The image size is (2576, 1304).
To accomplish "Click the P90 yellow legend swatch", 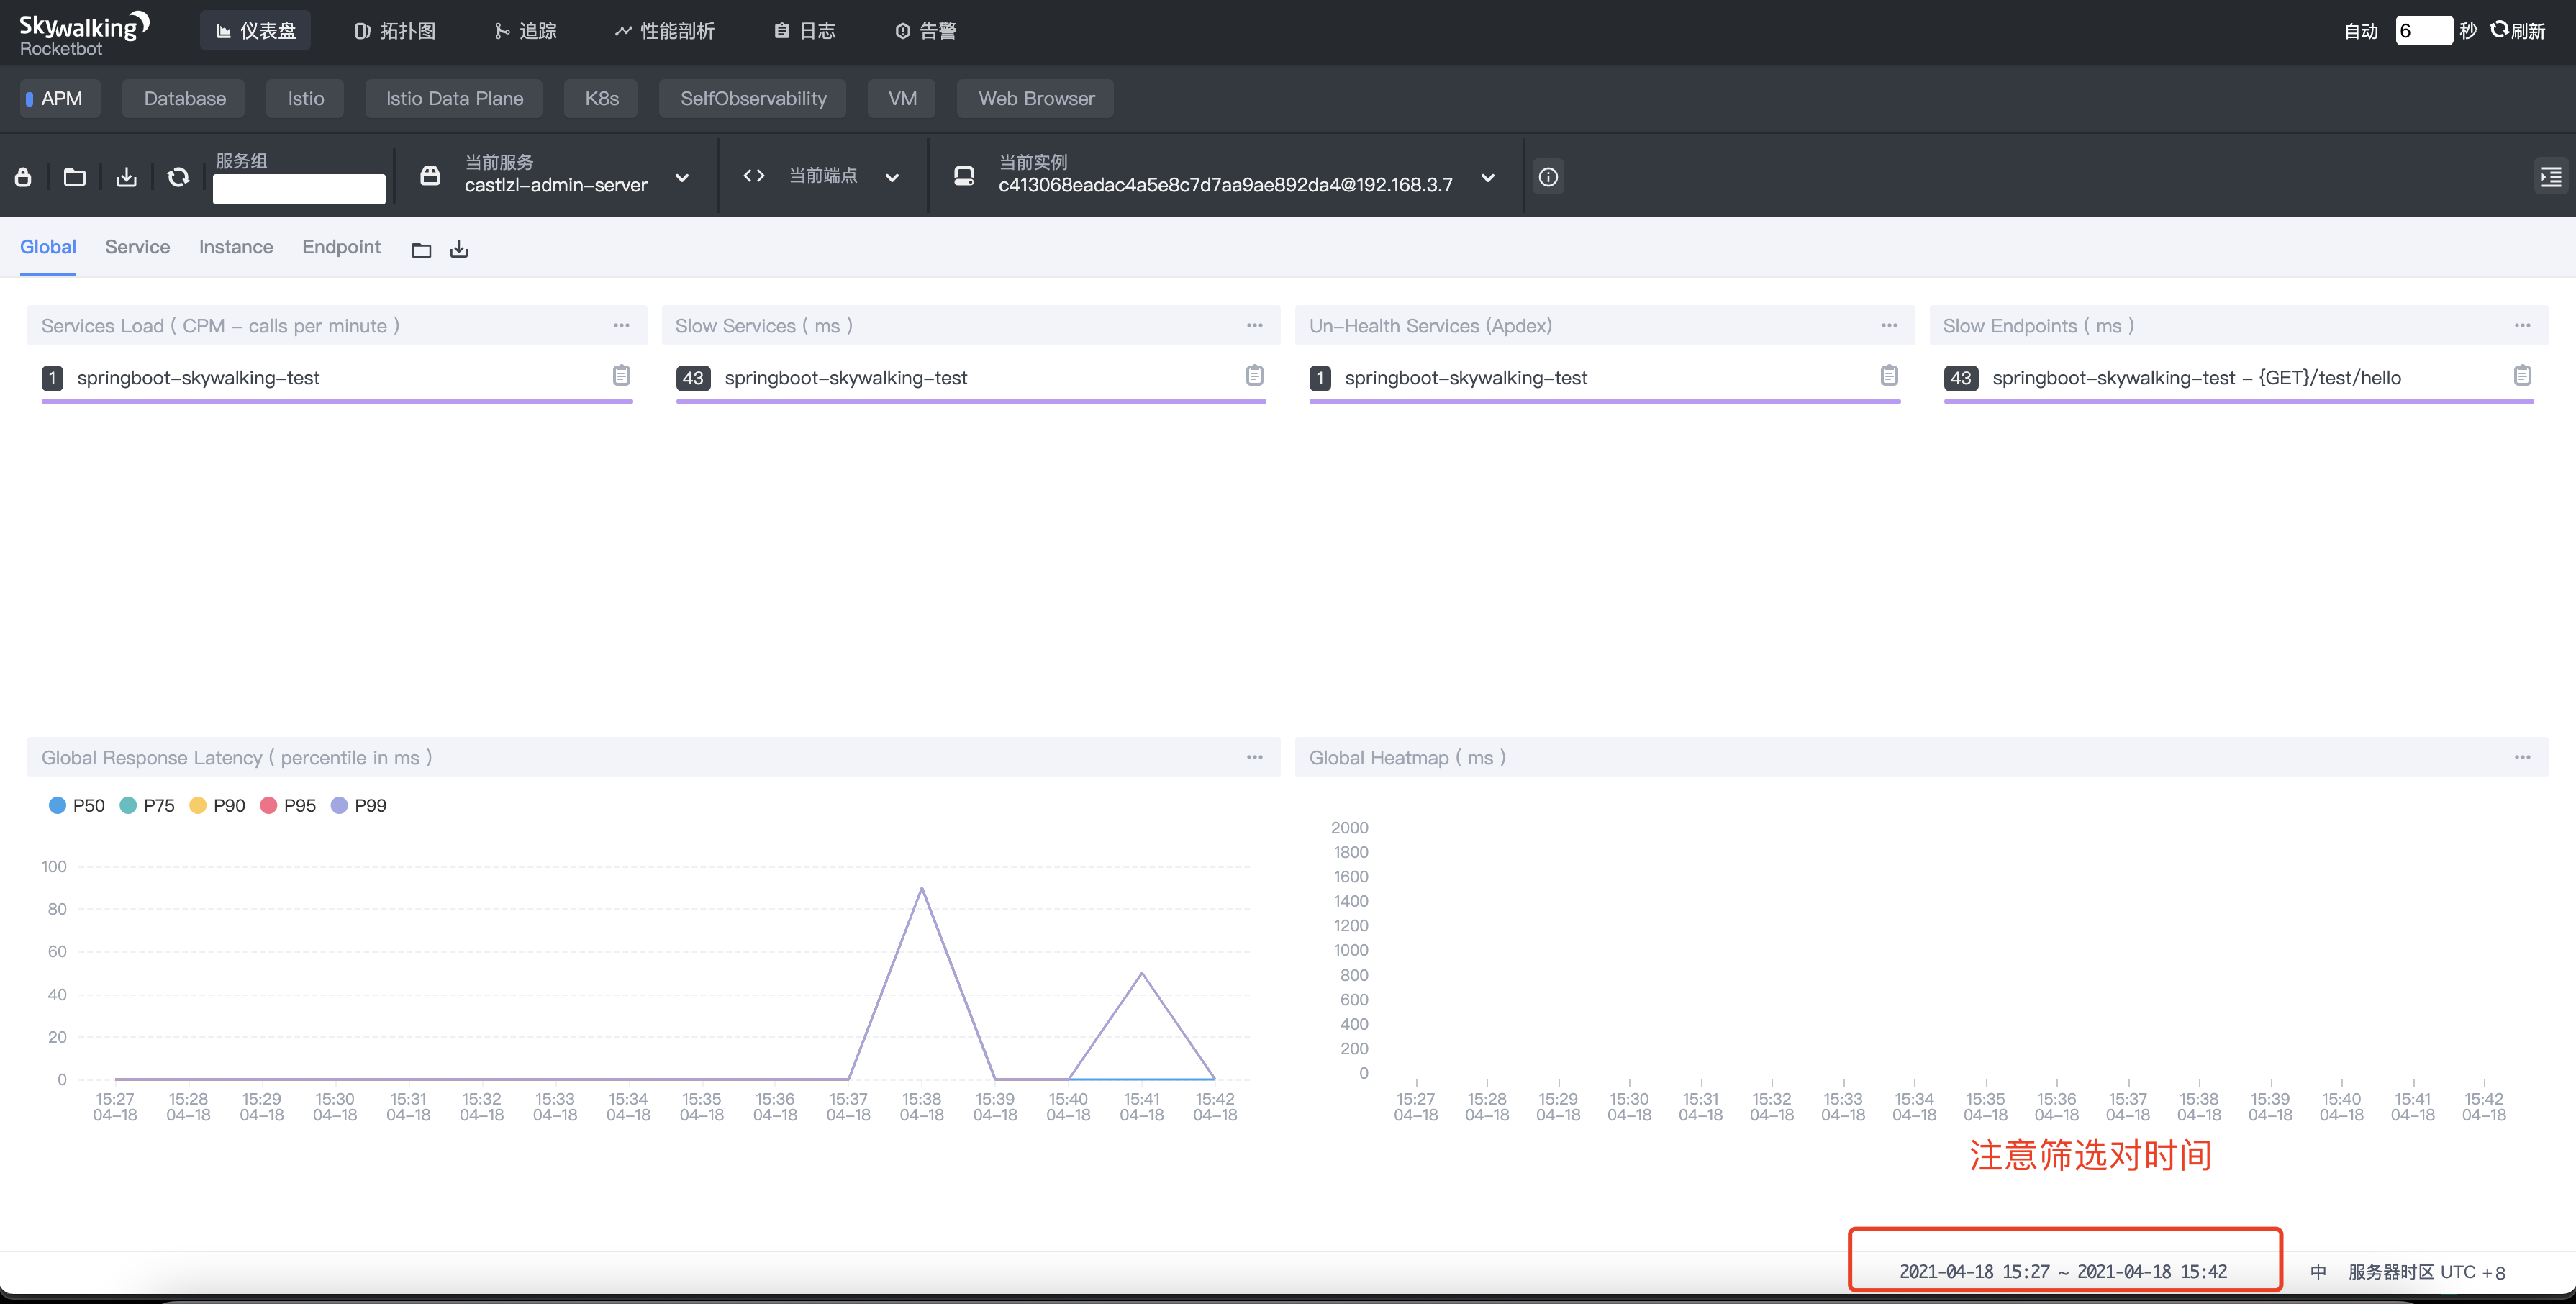I will (198, 805).
